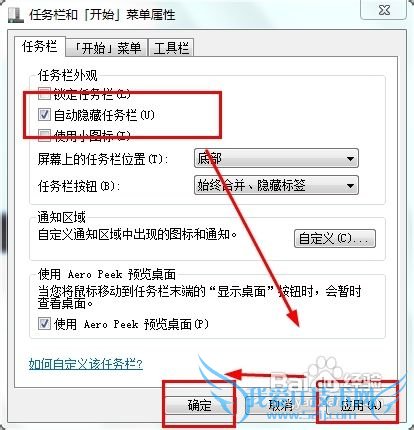Toggle 使用 Aero Peek 预览桌面 checkbox

click(x=44, y=323)
